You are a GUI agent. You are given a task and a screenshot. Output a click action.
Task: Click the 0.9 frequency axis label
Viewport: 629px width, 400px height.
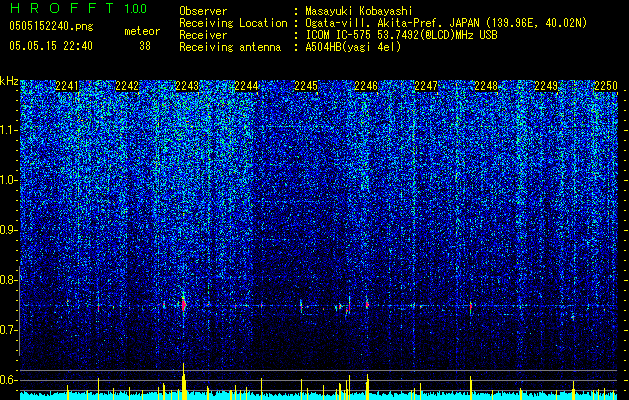(8, 230)
